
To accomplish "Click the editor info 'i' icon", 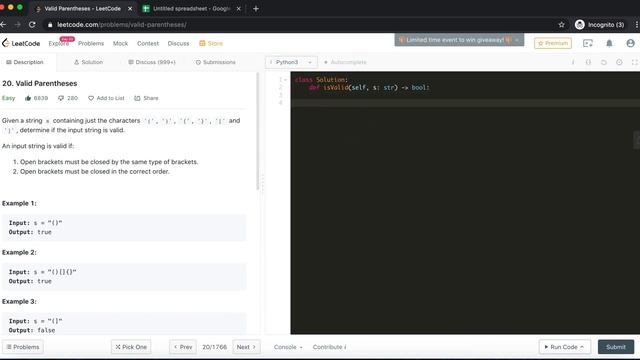I will (573, 62).
